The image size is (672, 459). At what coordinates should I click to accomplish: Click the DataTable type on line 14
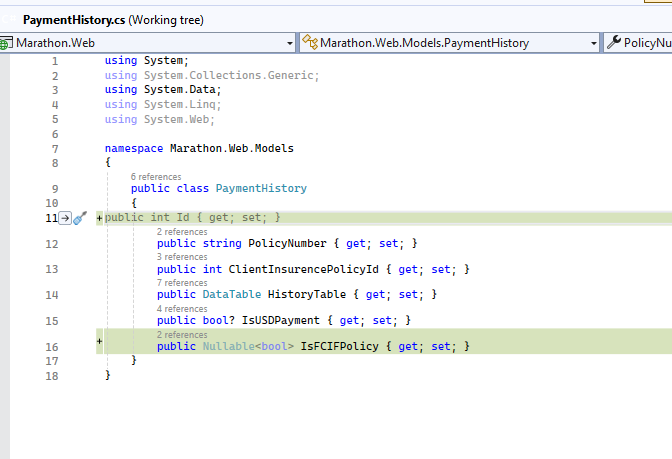click(231, 294)
